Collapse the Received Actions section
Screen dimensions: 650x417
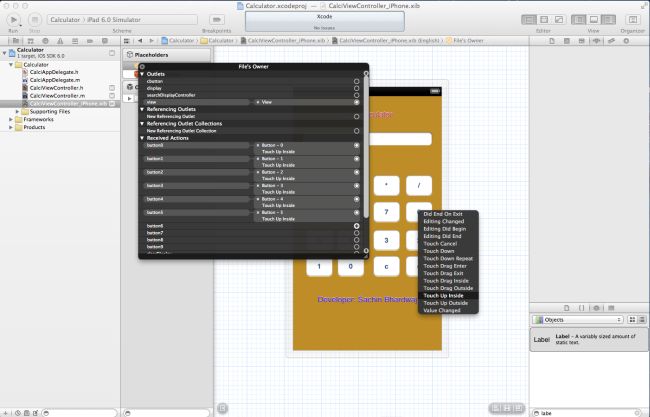142,138
